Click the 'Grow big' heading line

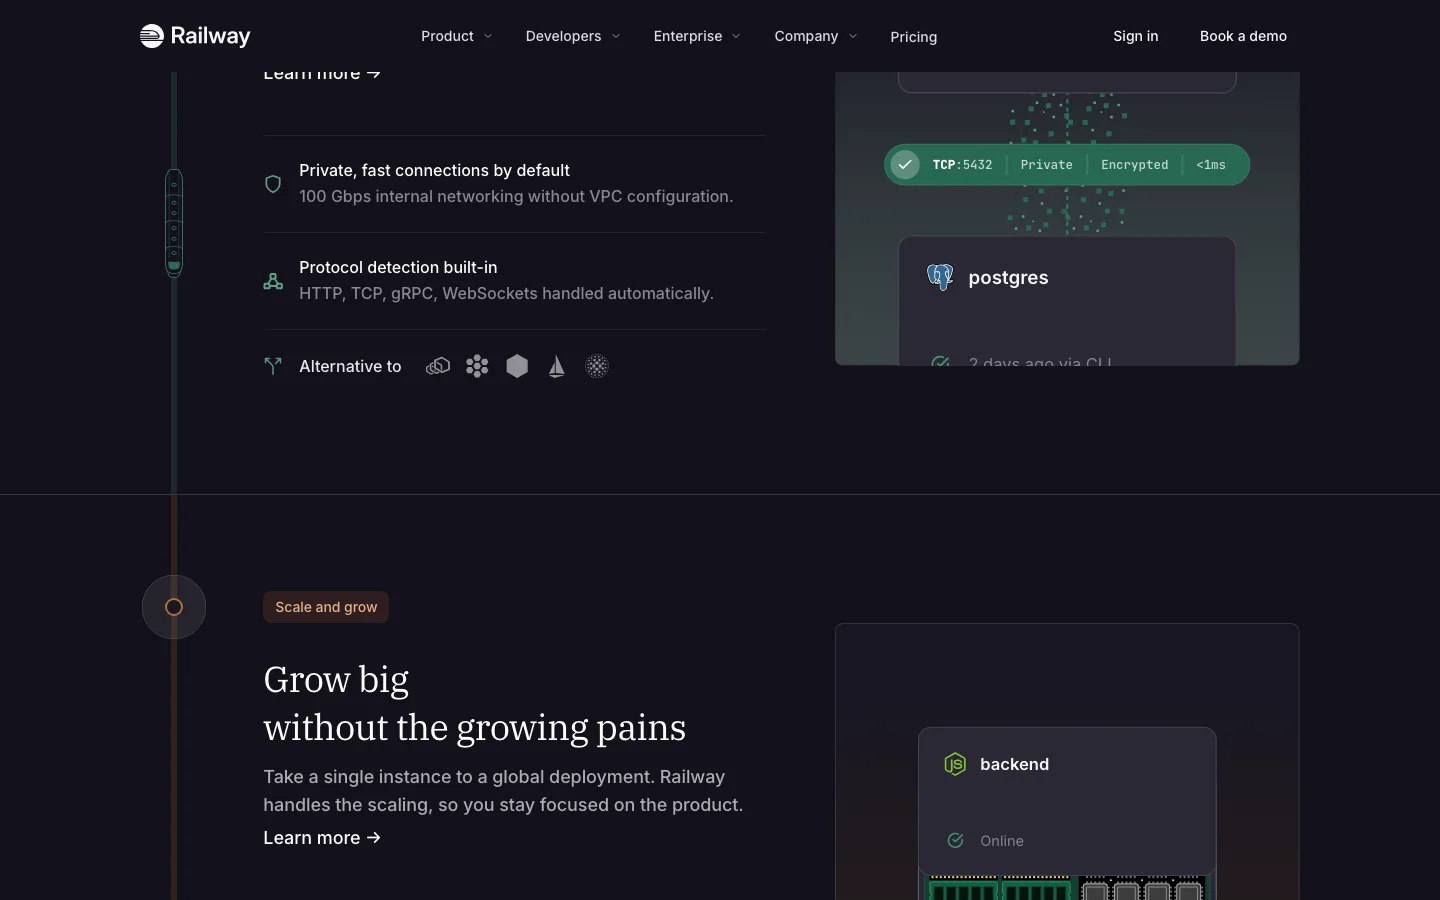coord(336,680)
